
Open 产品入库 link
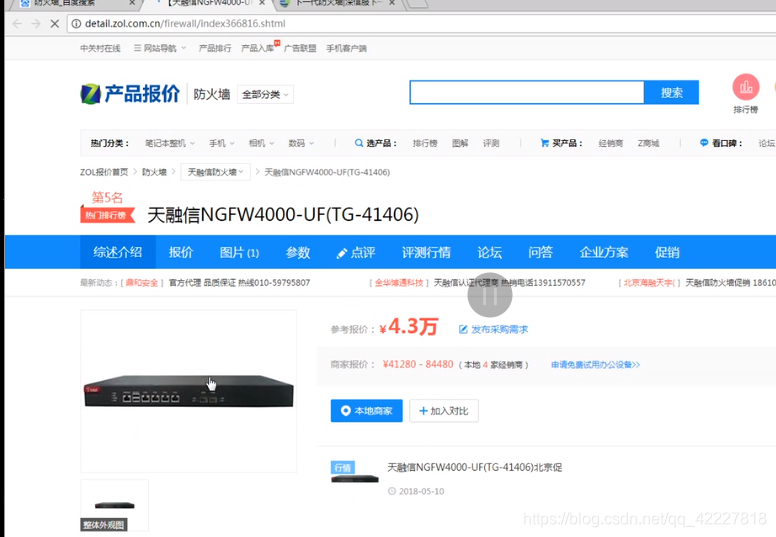(x=257, y=48)
